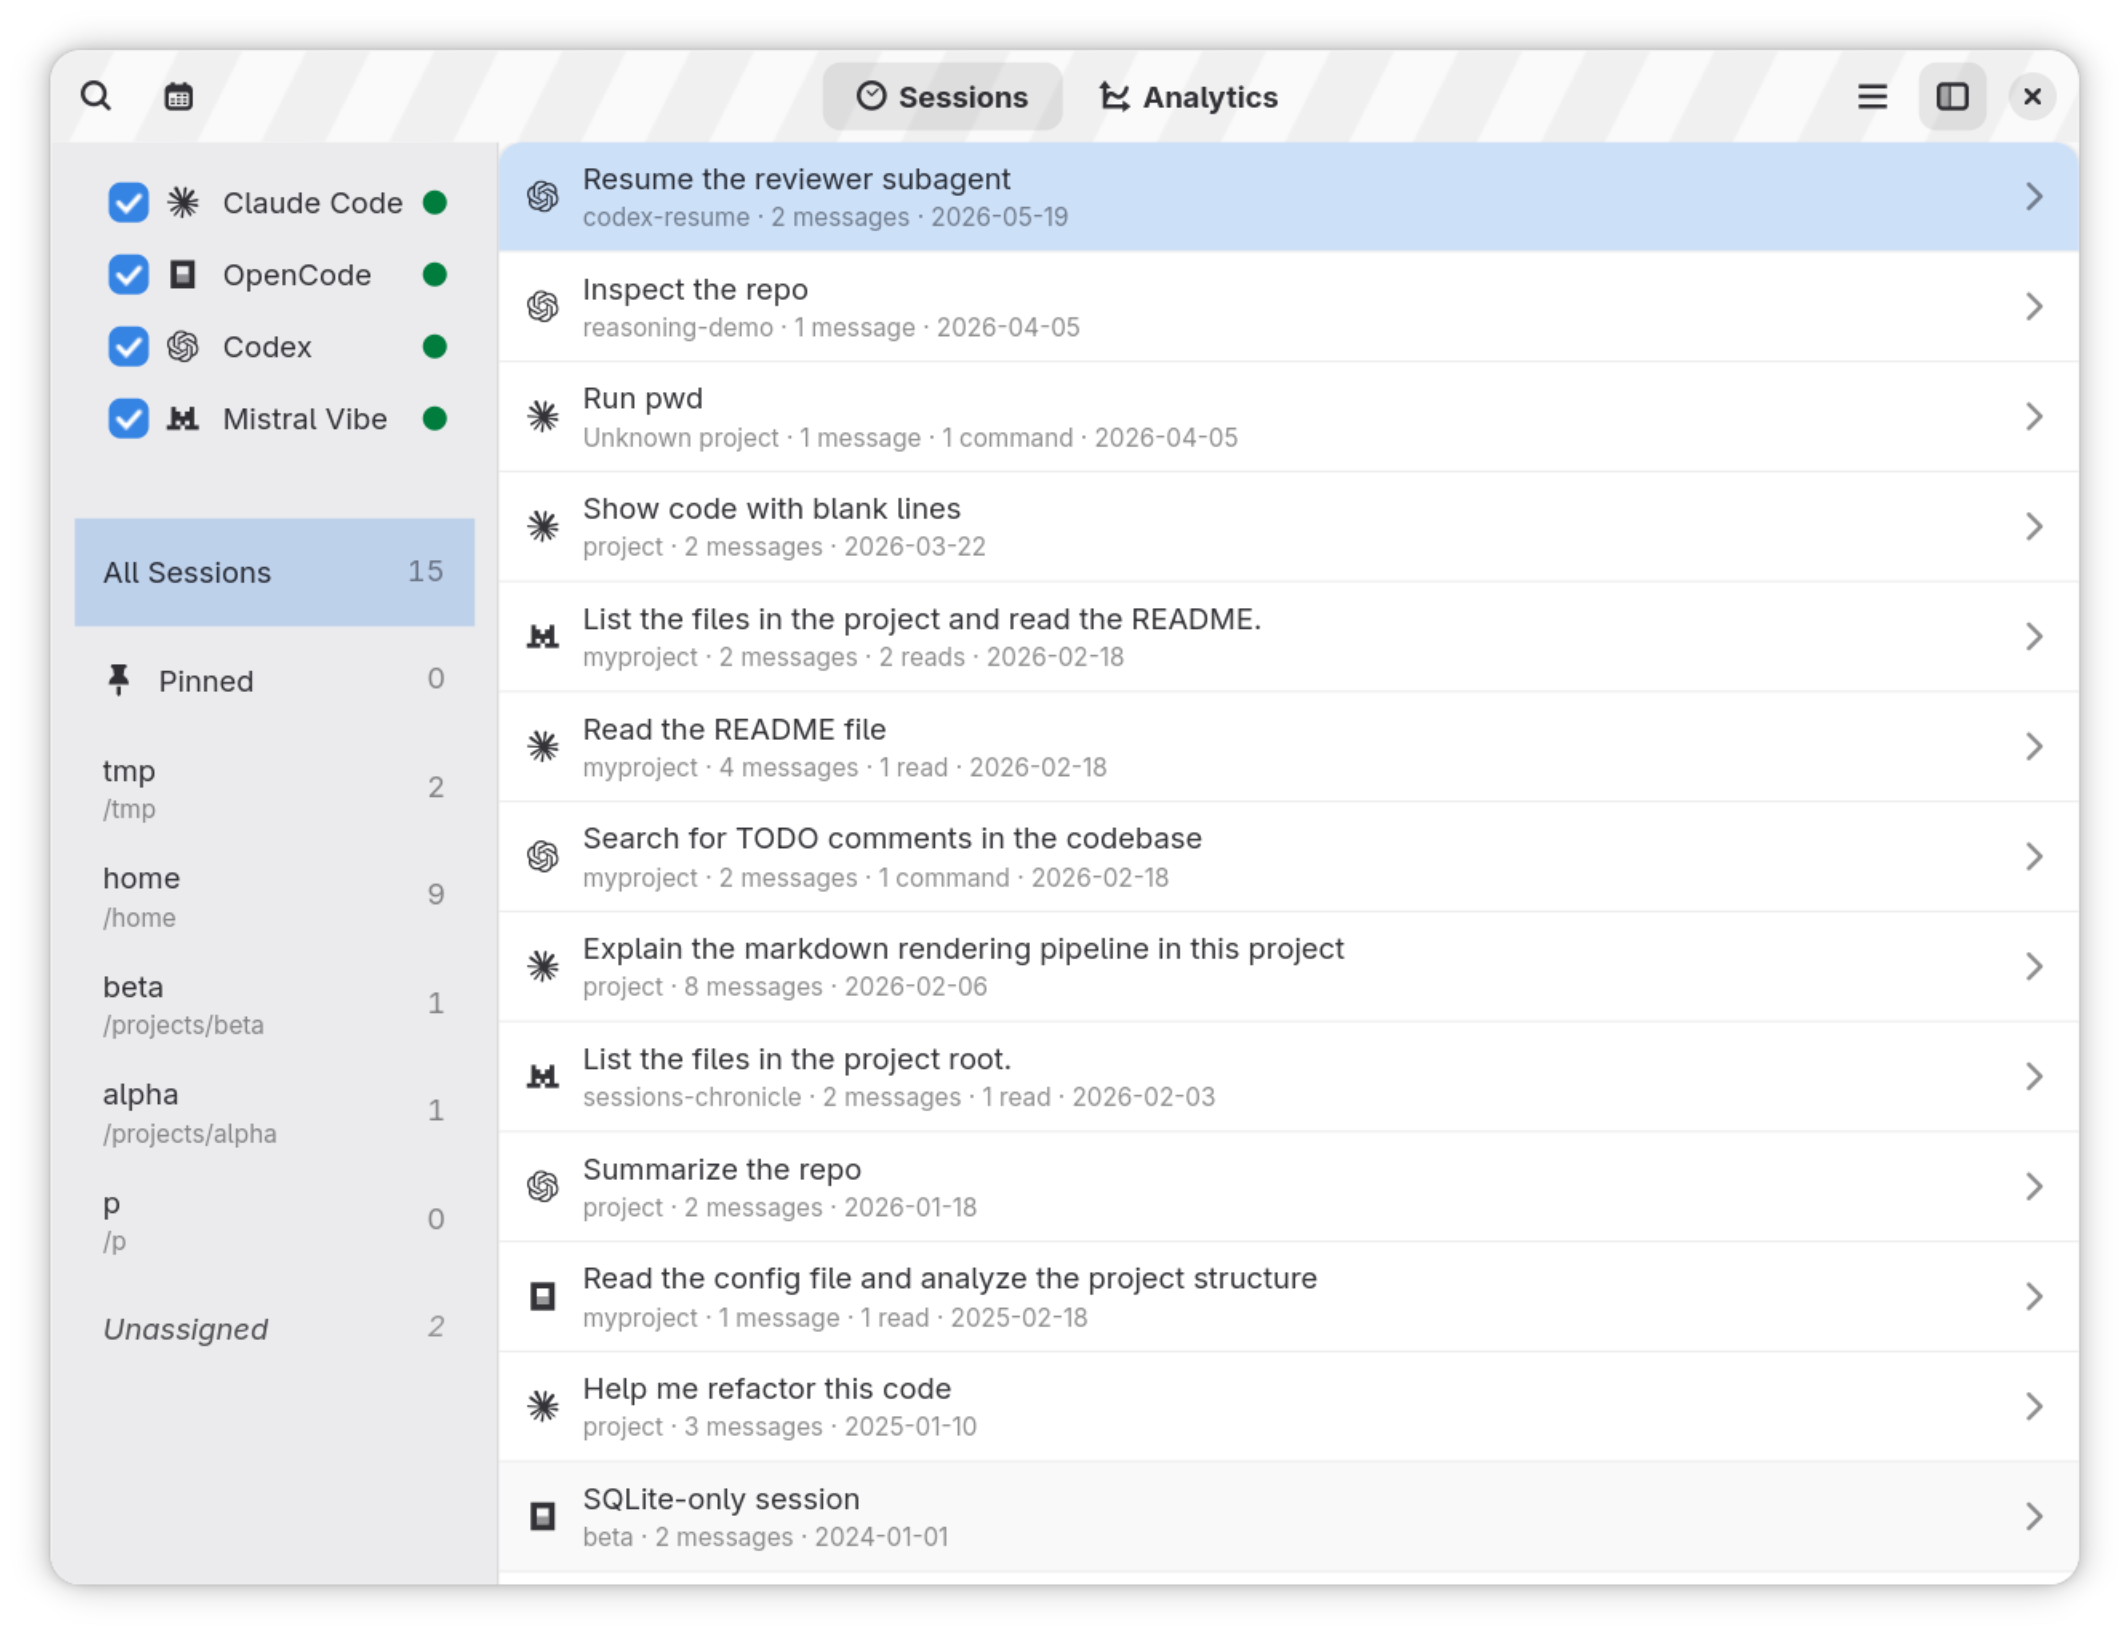Click the Claude icon beside 'Explain the markdown rendering pipeline'
2128x1634 pixels.
pos(543,967)
